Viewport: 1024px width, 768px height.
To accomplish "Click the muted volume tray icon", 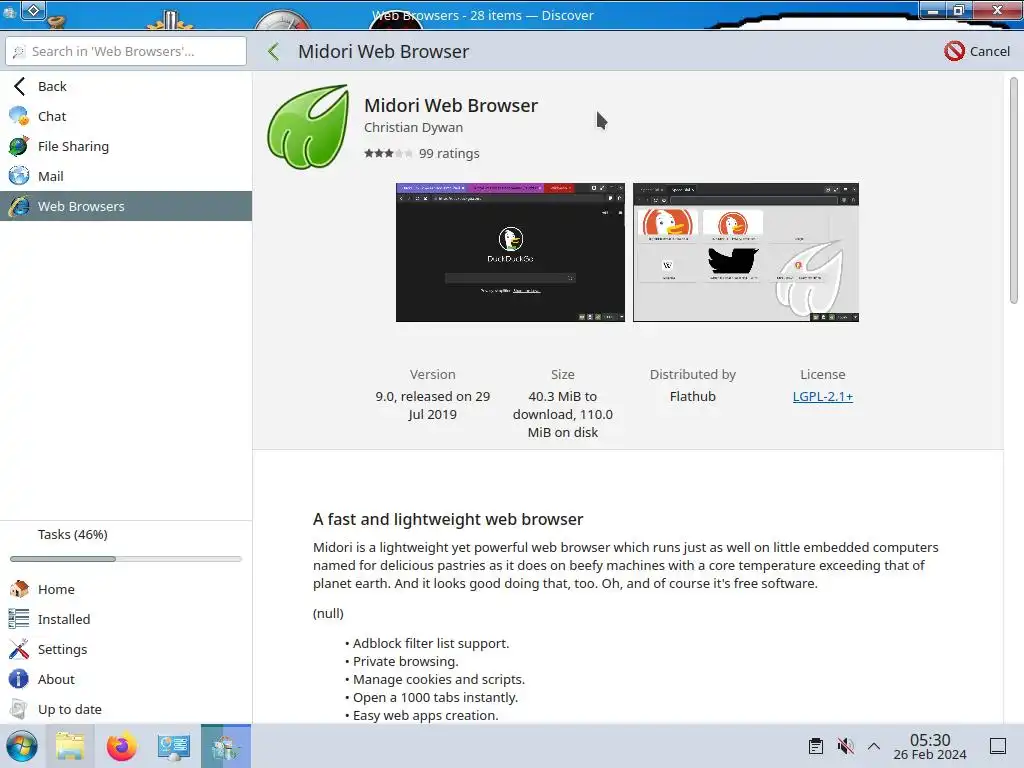I will 845,746.
